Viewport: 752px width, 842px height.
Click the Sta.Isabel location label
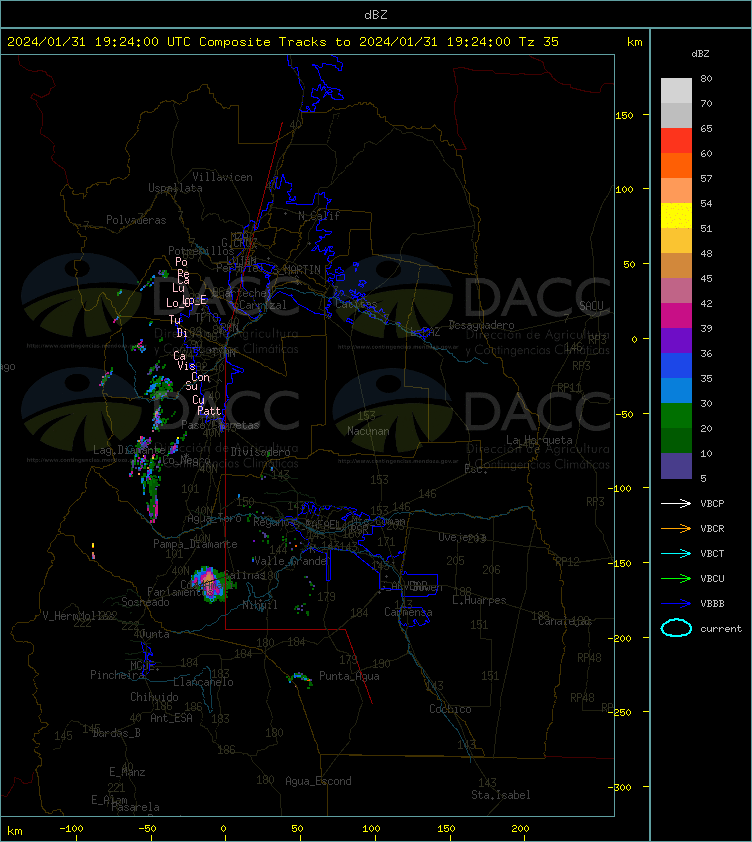click(501, 795)
